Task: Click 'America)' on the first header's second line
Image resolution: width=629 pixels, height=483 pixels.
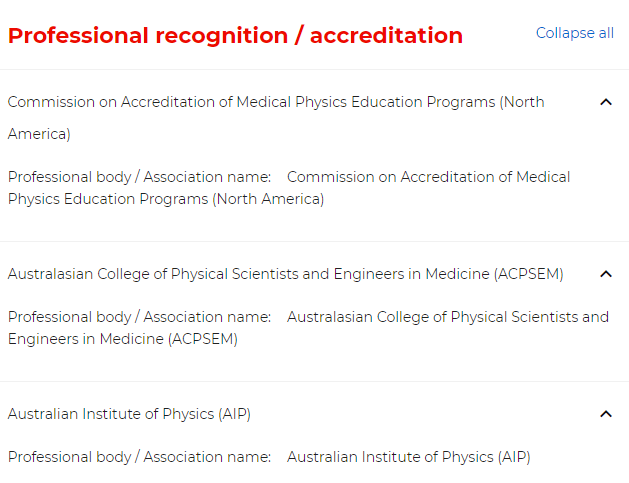Action: pyautogui.click(x=39, y=134)
